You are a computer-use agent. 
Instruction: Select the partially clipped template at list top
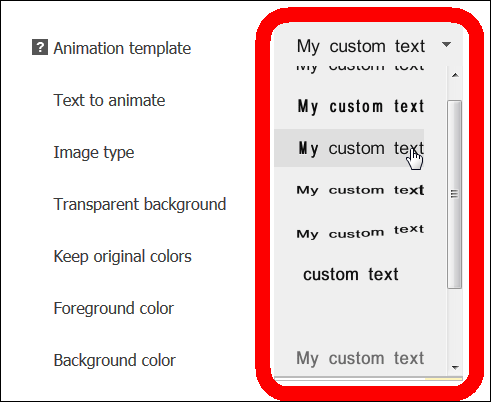click(360, 68)
